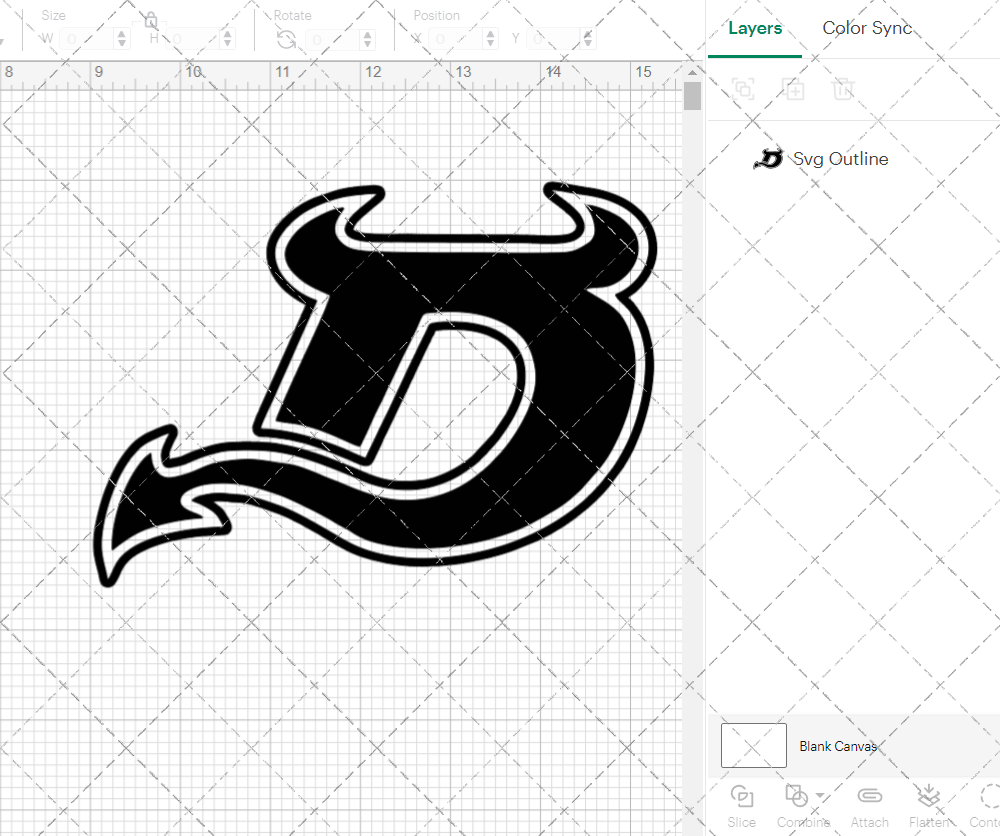Click the Position X stepper arrows
This screenshot has height=836, width=1000.
click(490, 40)
